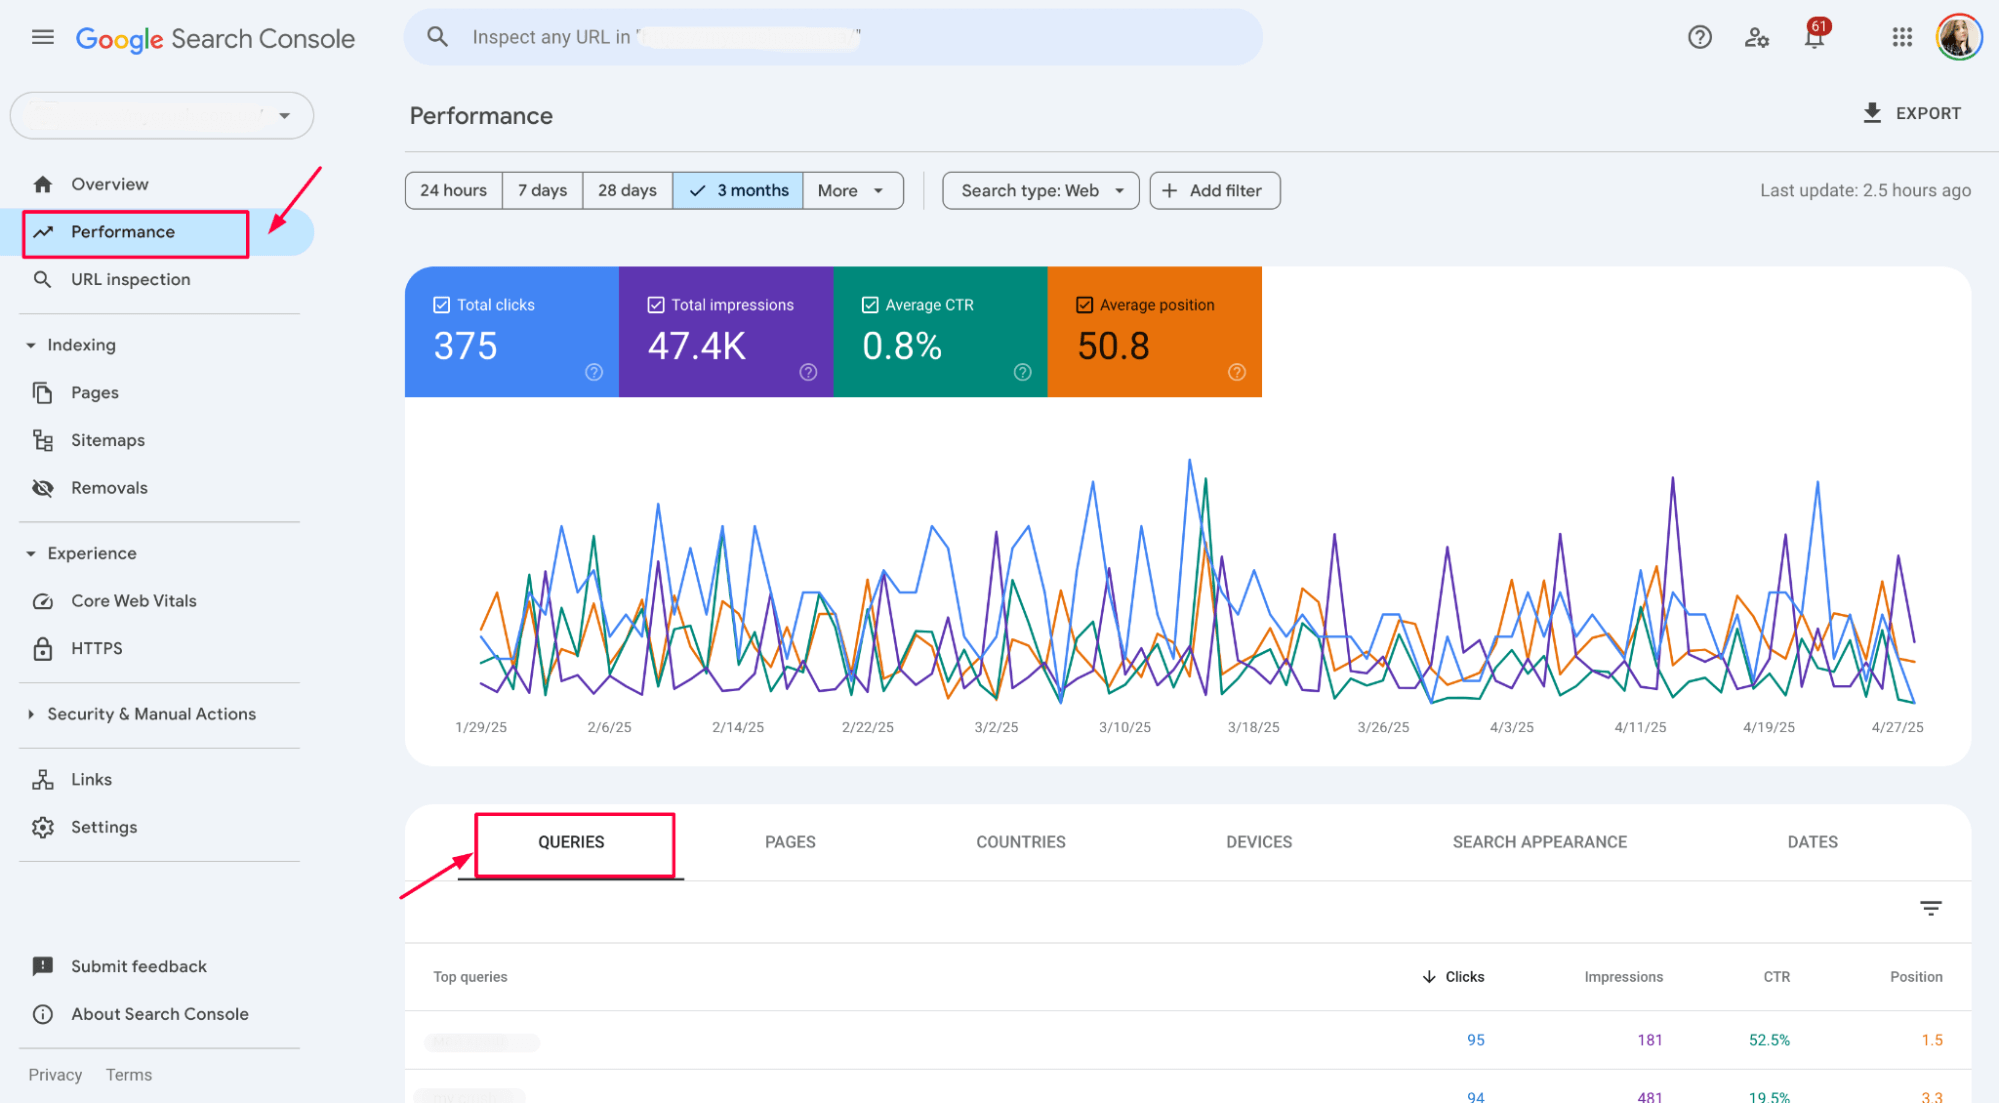Toggle the Total clicks checkbox
The width and height of the screenshot is (1999, 1103).
click(441, 305)
